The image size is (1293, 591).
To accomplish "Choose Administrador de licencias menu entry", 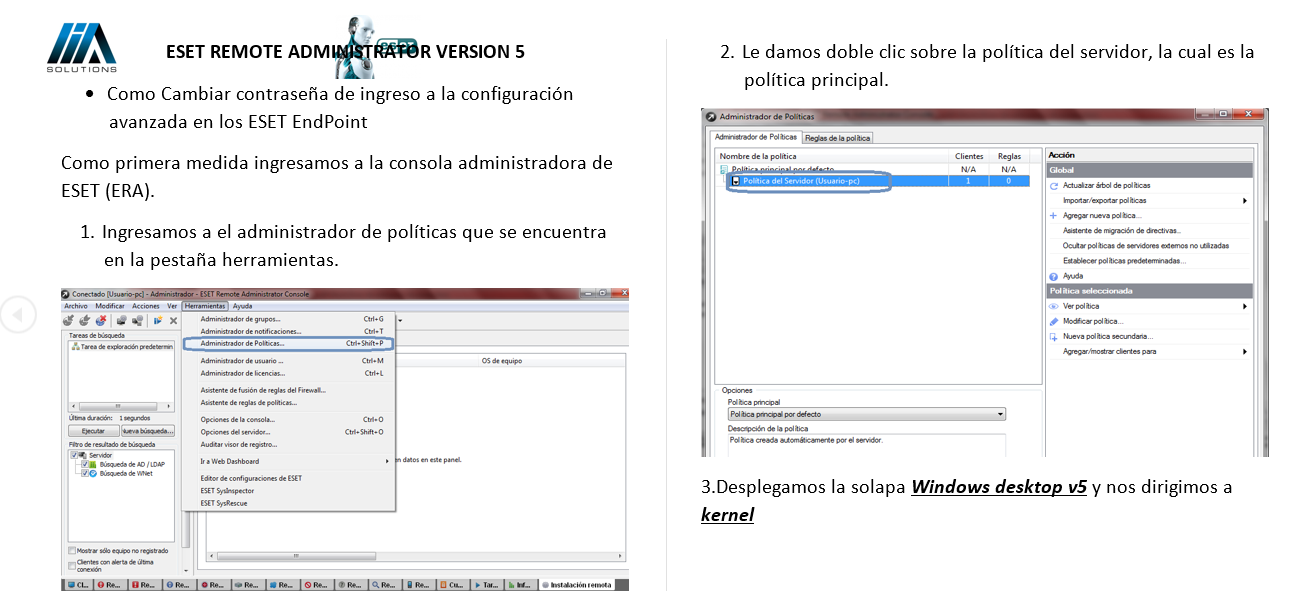I will coord(290,373).
